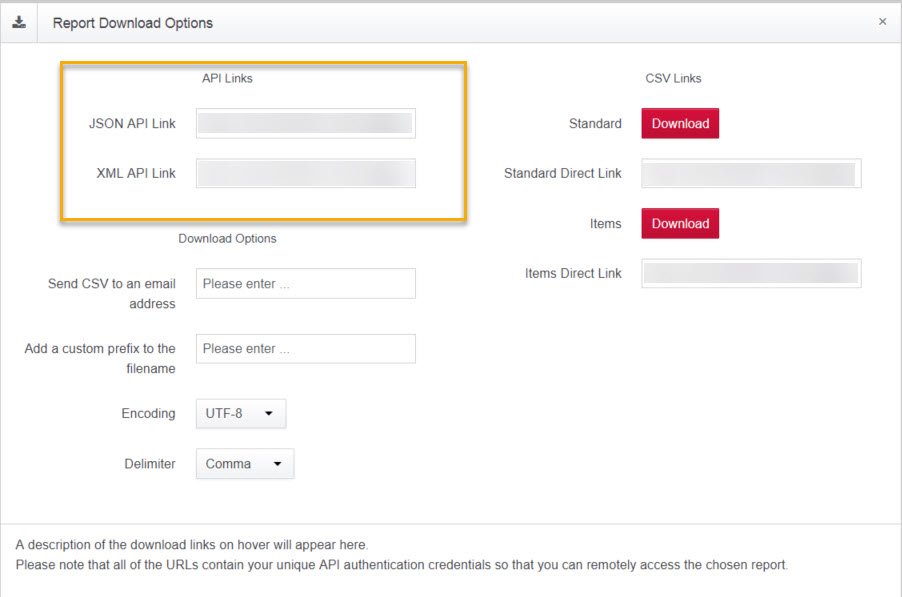The image size is (902, 597).
Task: Click the download icon in dialog header
Action: tap(19, 22)
